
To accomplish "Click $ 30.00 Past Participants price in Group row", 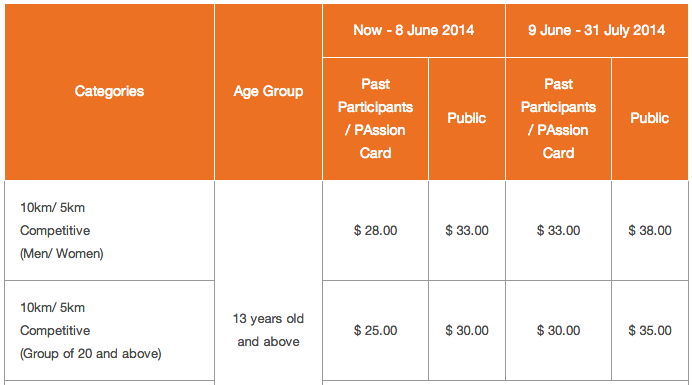I will (558, 330).
